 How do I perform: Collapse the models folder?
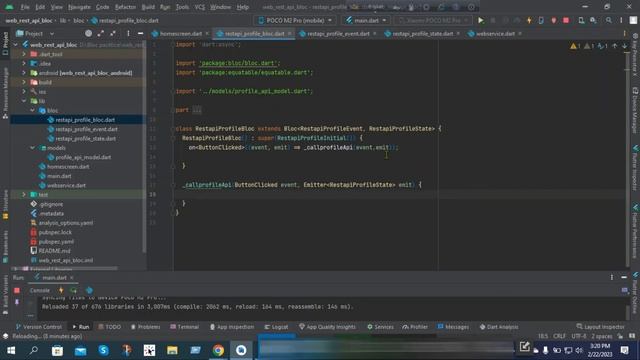click(x=33, y=148)
